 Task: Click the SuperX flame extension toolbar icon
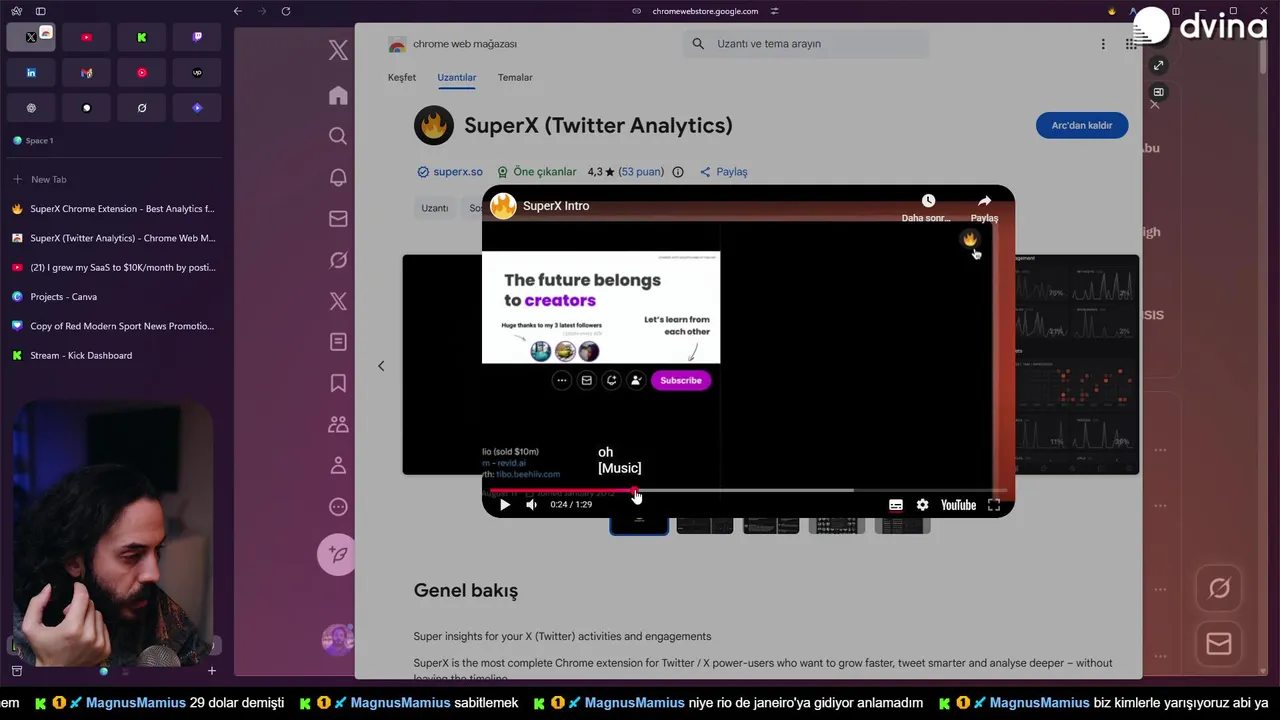pos(1111,11)
